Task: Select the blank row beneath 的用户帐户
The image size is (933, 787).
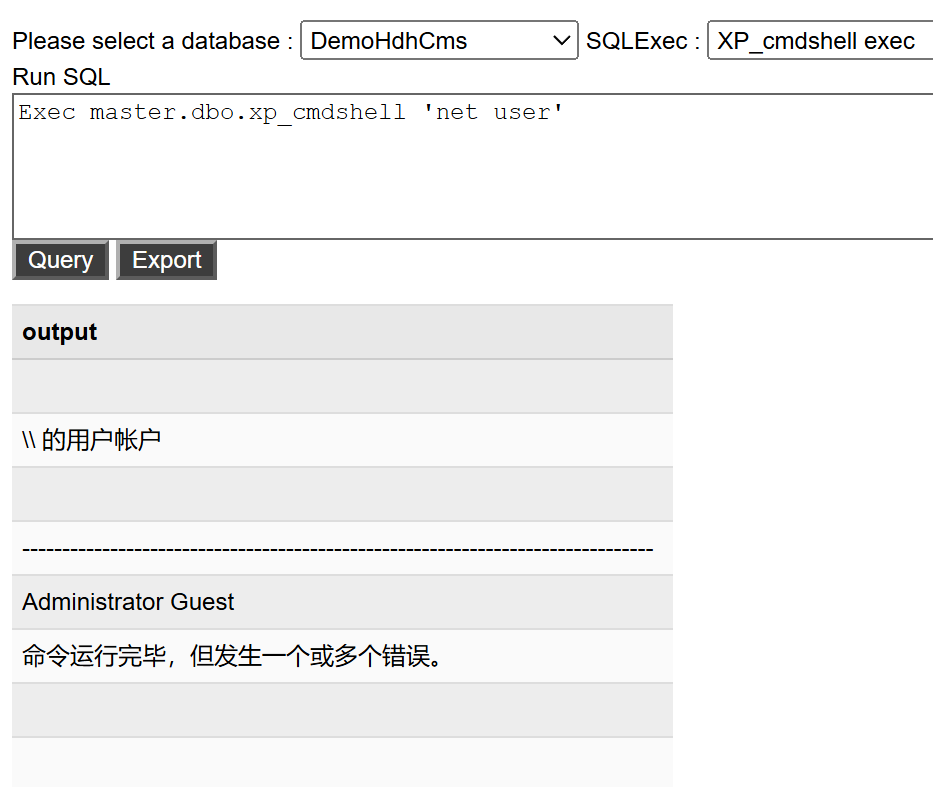Action: click(x=342, y=494)
